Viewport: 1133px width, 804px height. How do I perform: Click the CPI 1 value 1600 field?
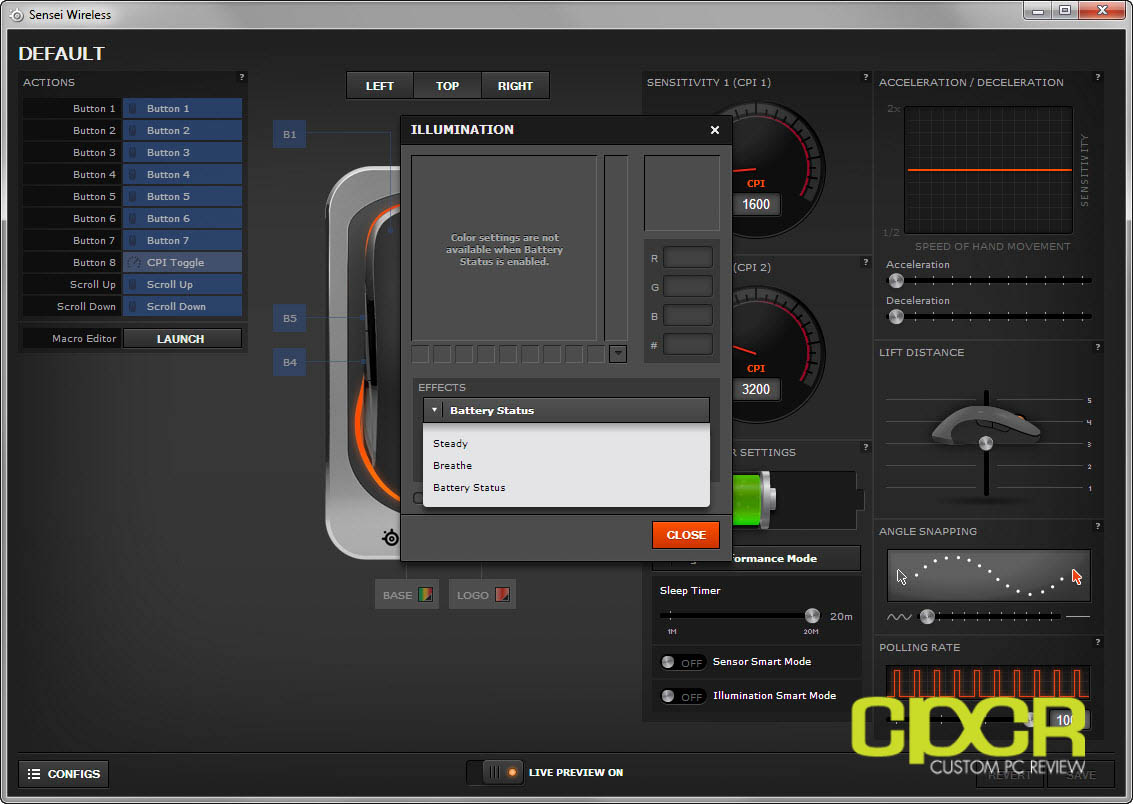coord(756,204)
